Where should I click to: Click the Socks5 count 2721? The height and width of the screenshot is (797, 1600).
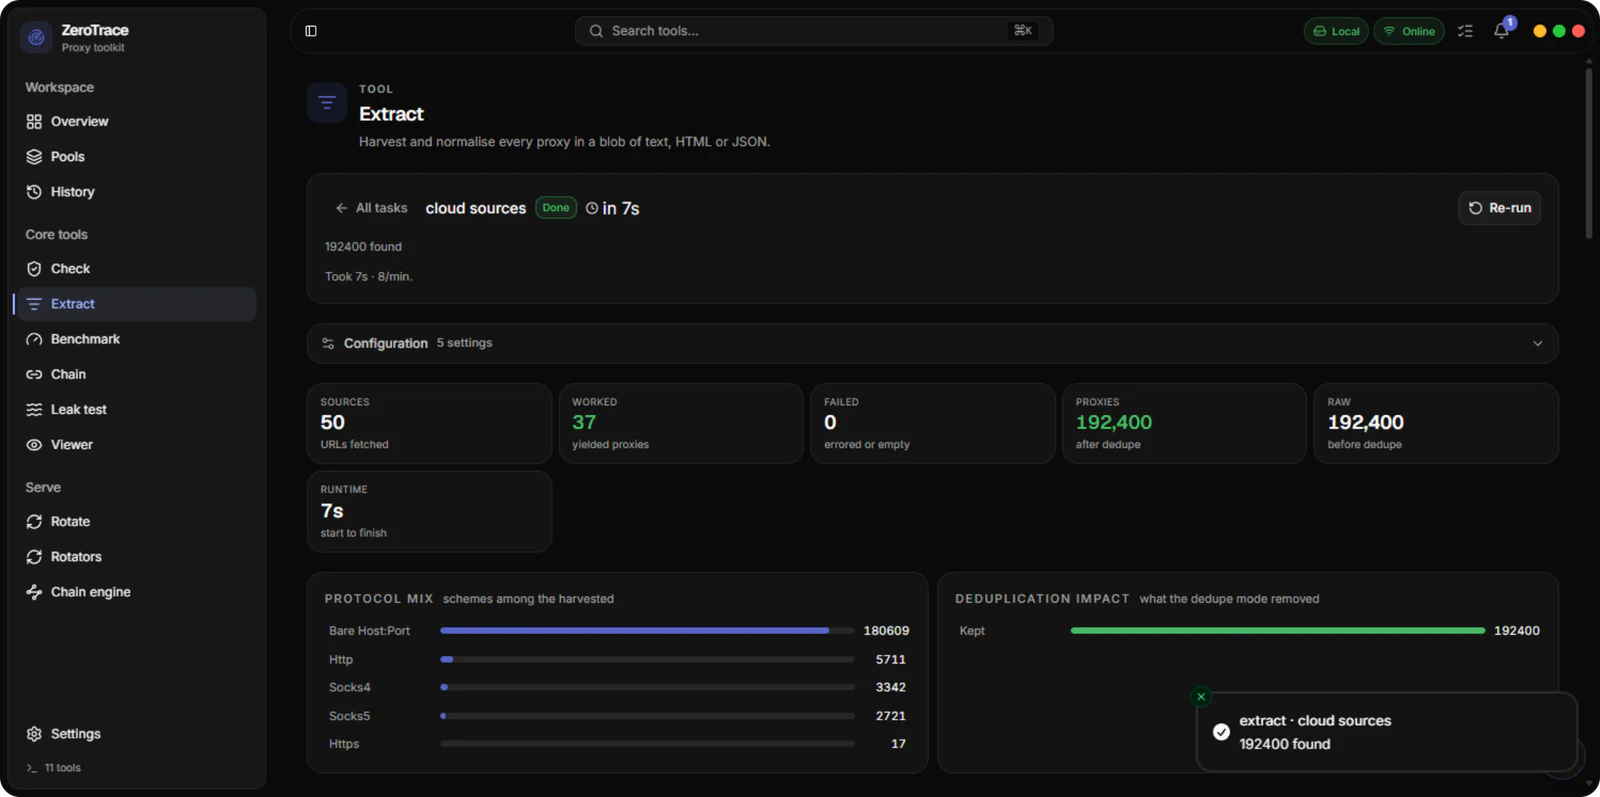(890, 716)
